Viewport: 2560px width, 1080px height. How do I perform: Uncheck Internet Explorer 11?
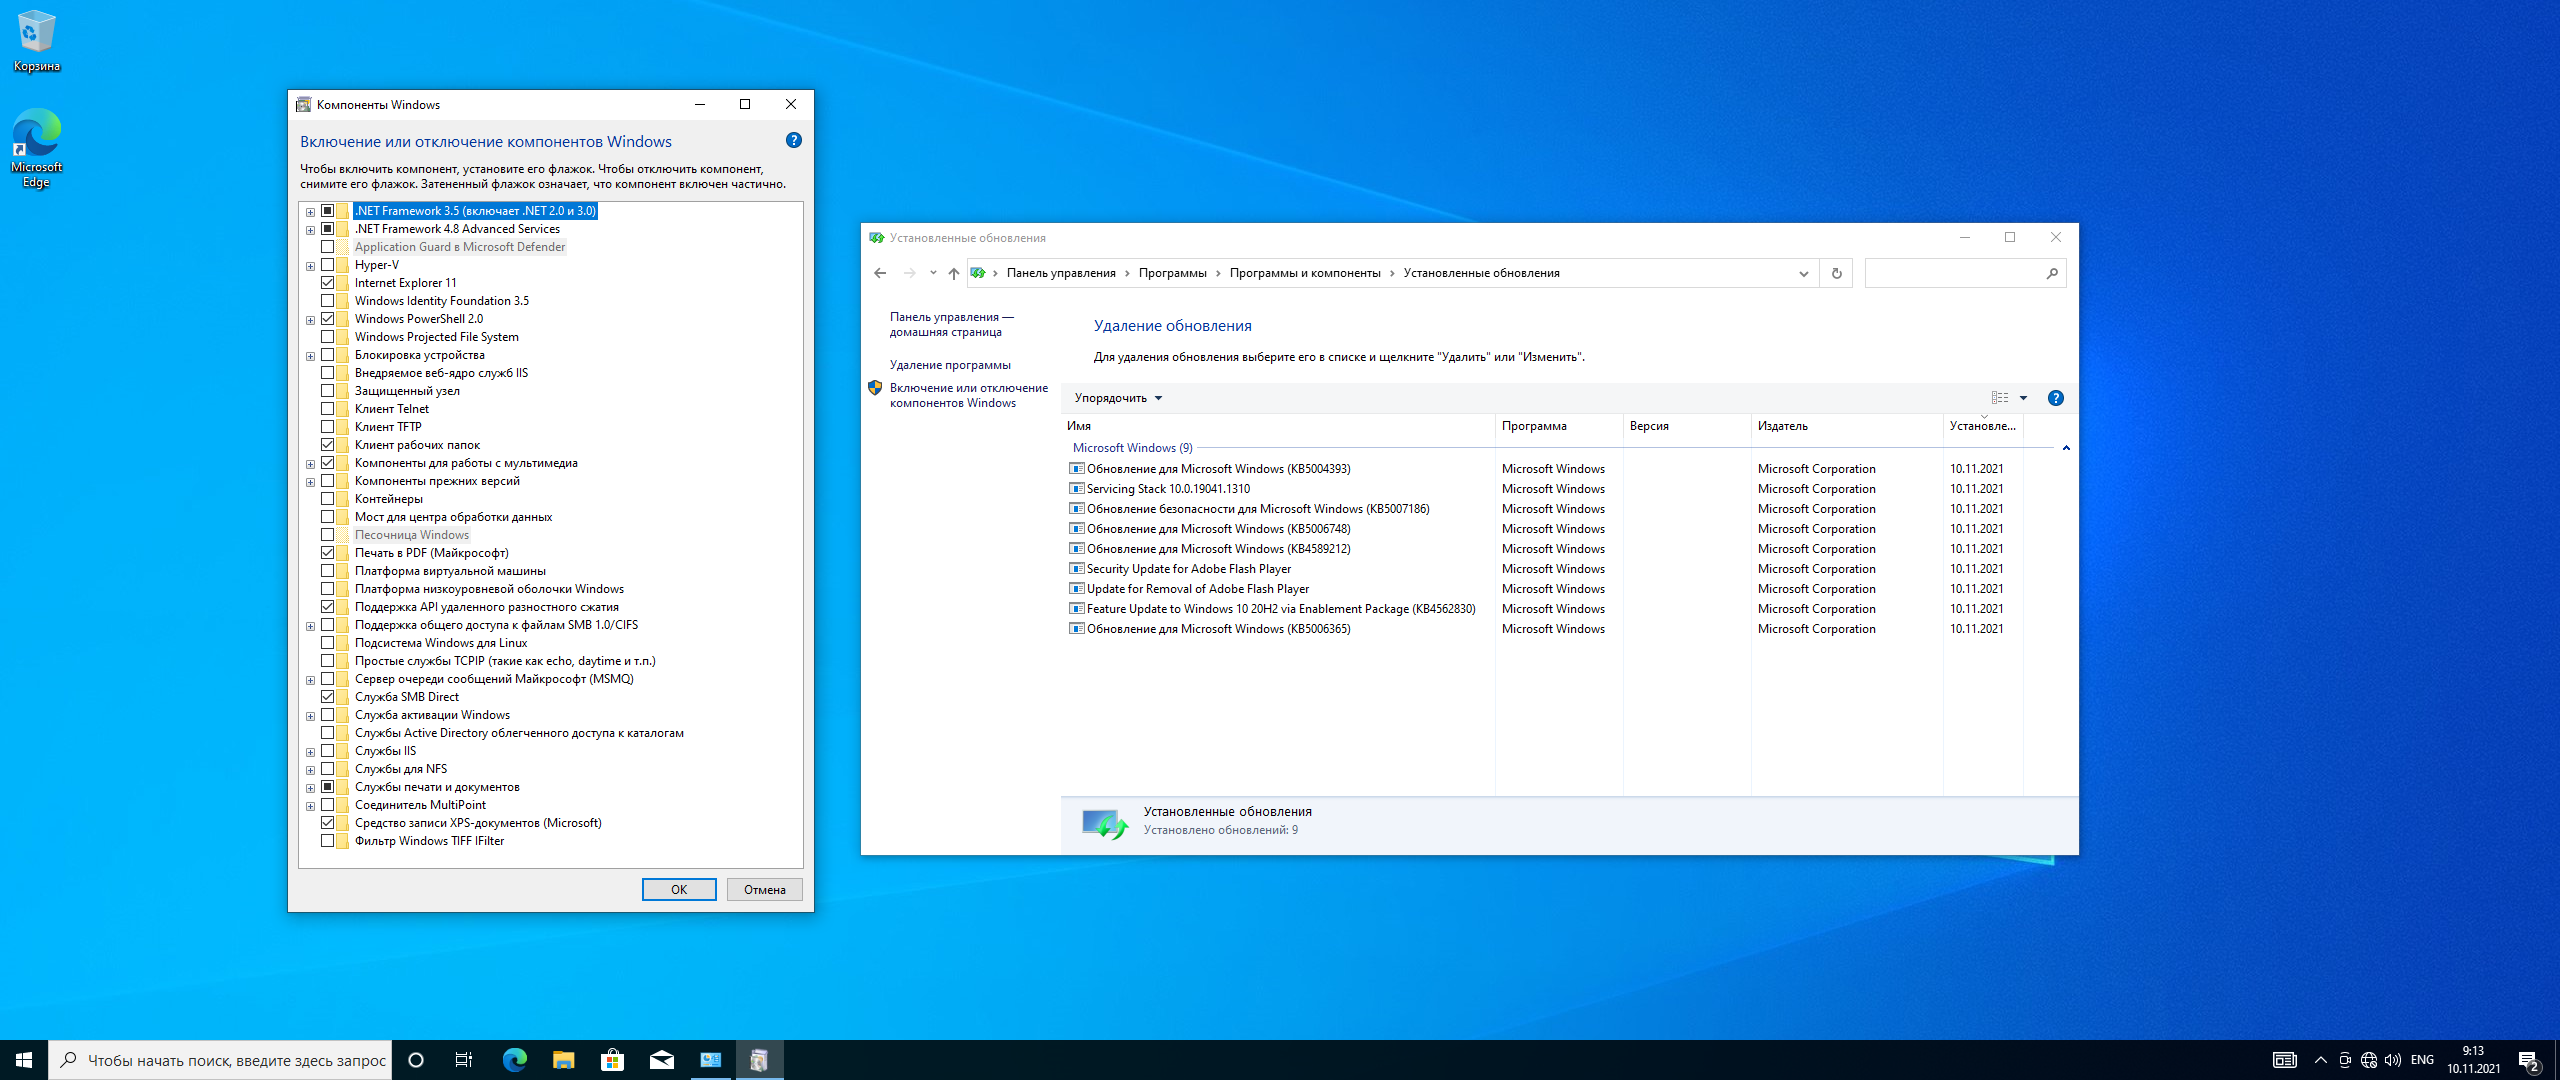[327, 283]
